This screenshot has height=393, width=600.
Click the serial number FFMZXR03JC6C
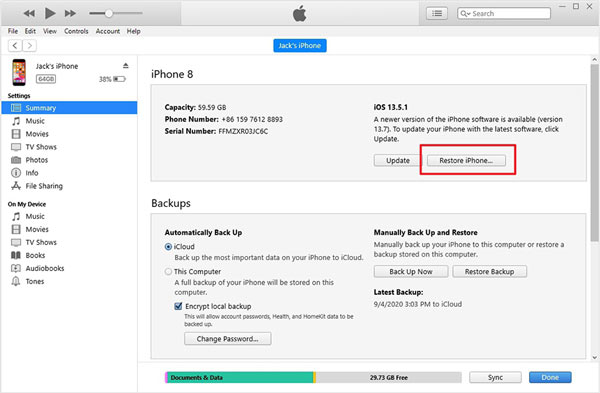(243, 131)
